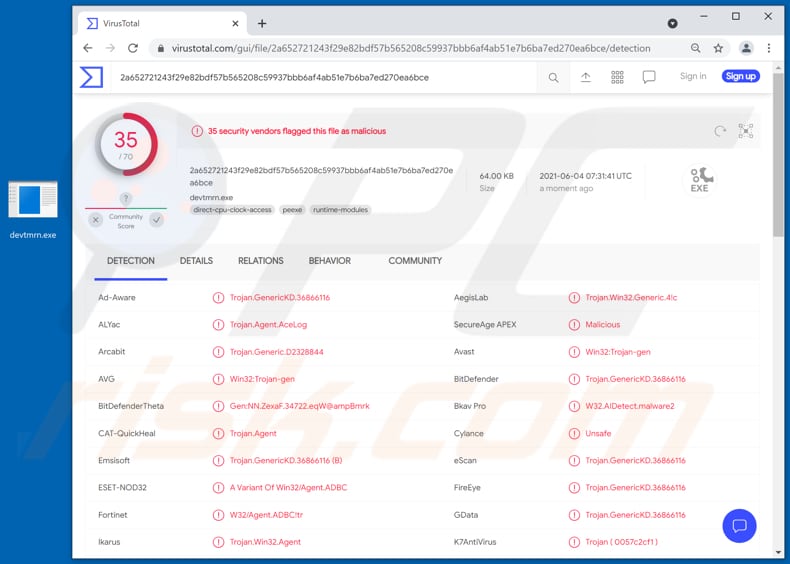Screen dimensions: 790x564
Task: Open devtmrn.exe desktop file icon
Action: [33, 210]
